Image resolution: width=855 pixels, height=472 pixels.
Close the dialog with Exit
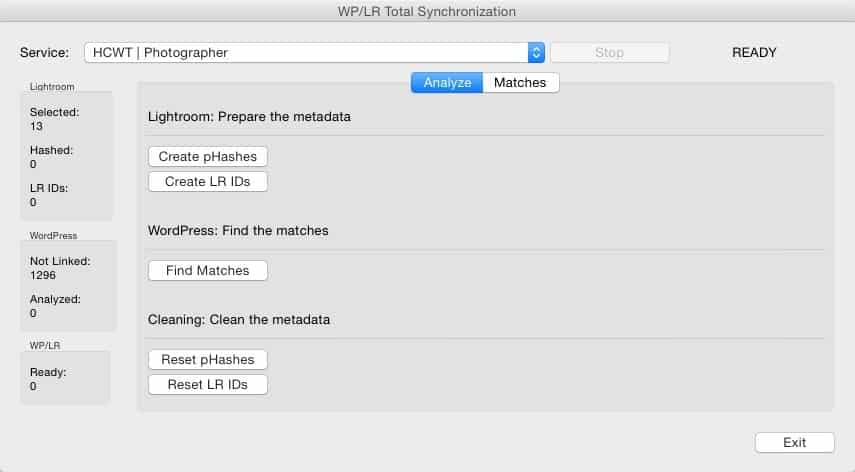click(x=794, y=443)
